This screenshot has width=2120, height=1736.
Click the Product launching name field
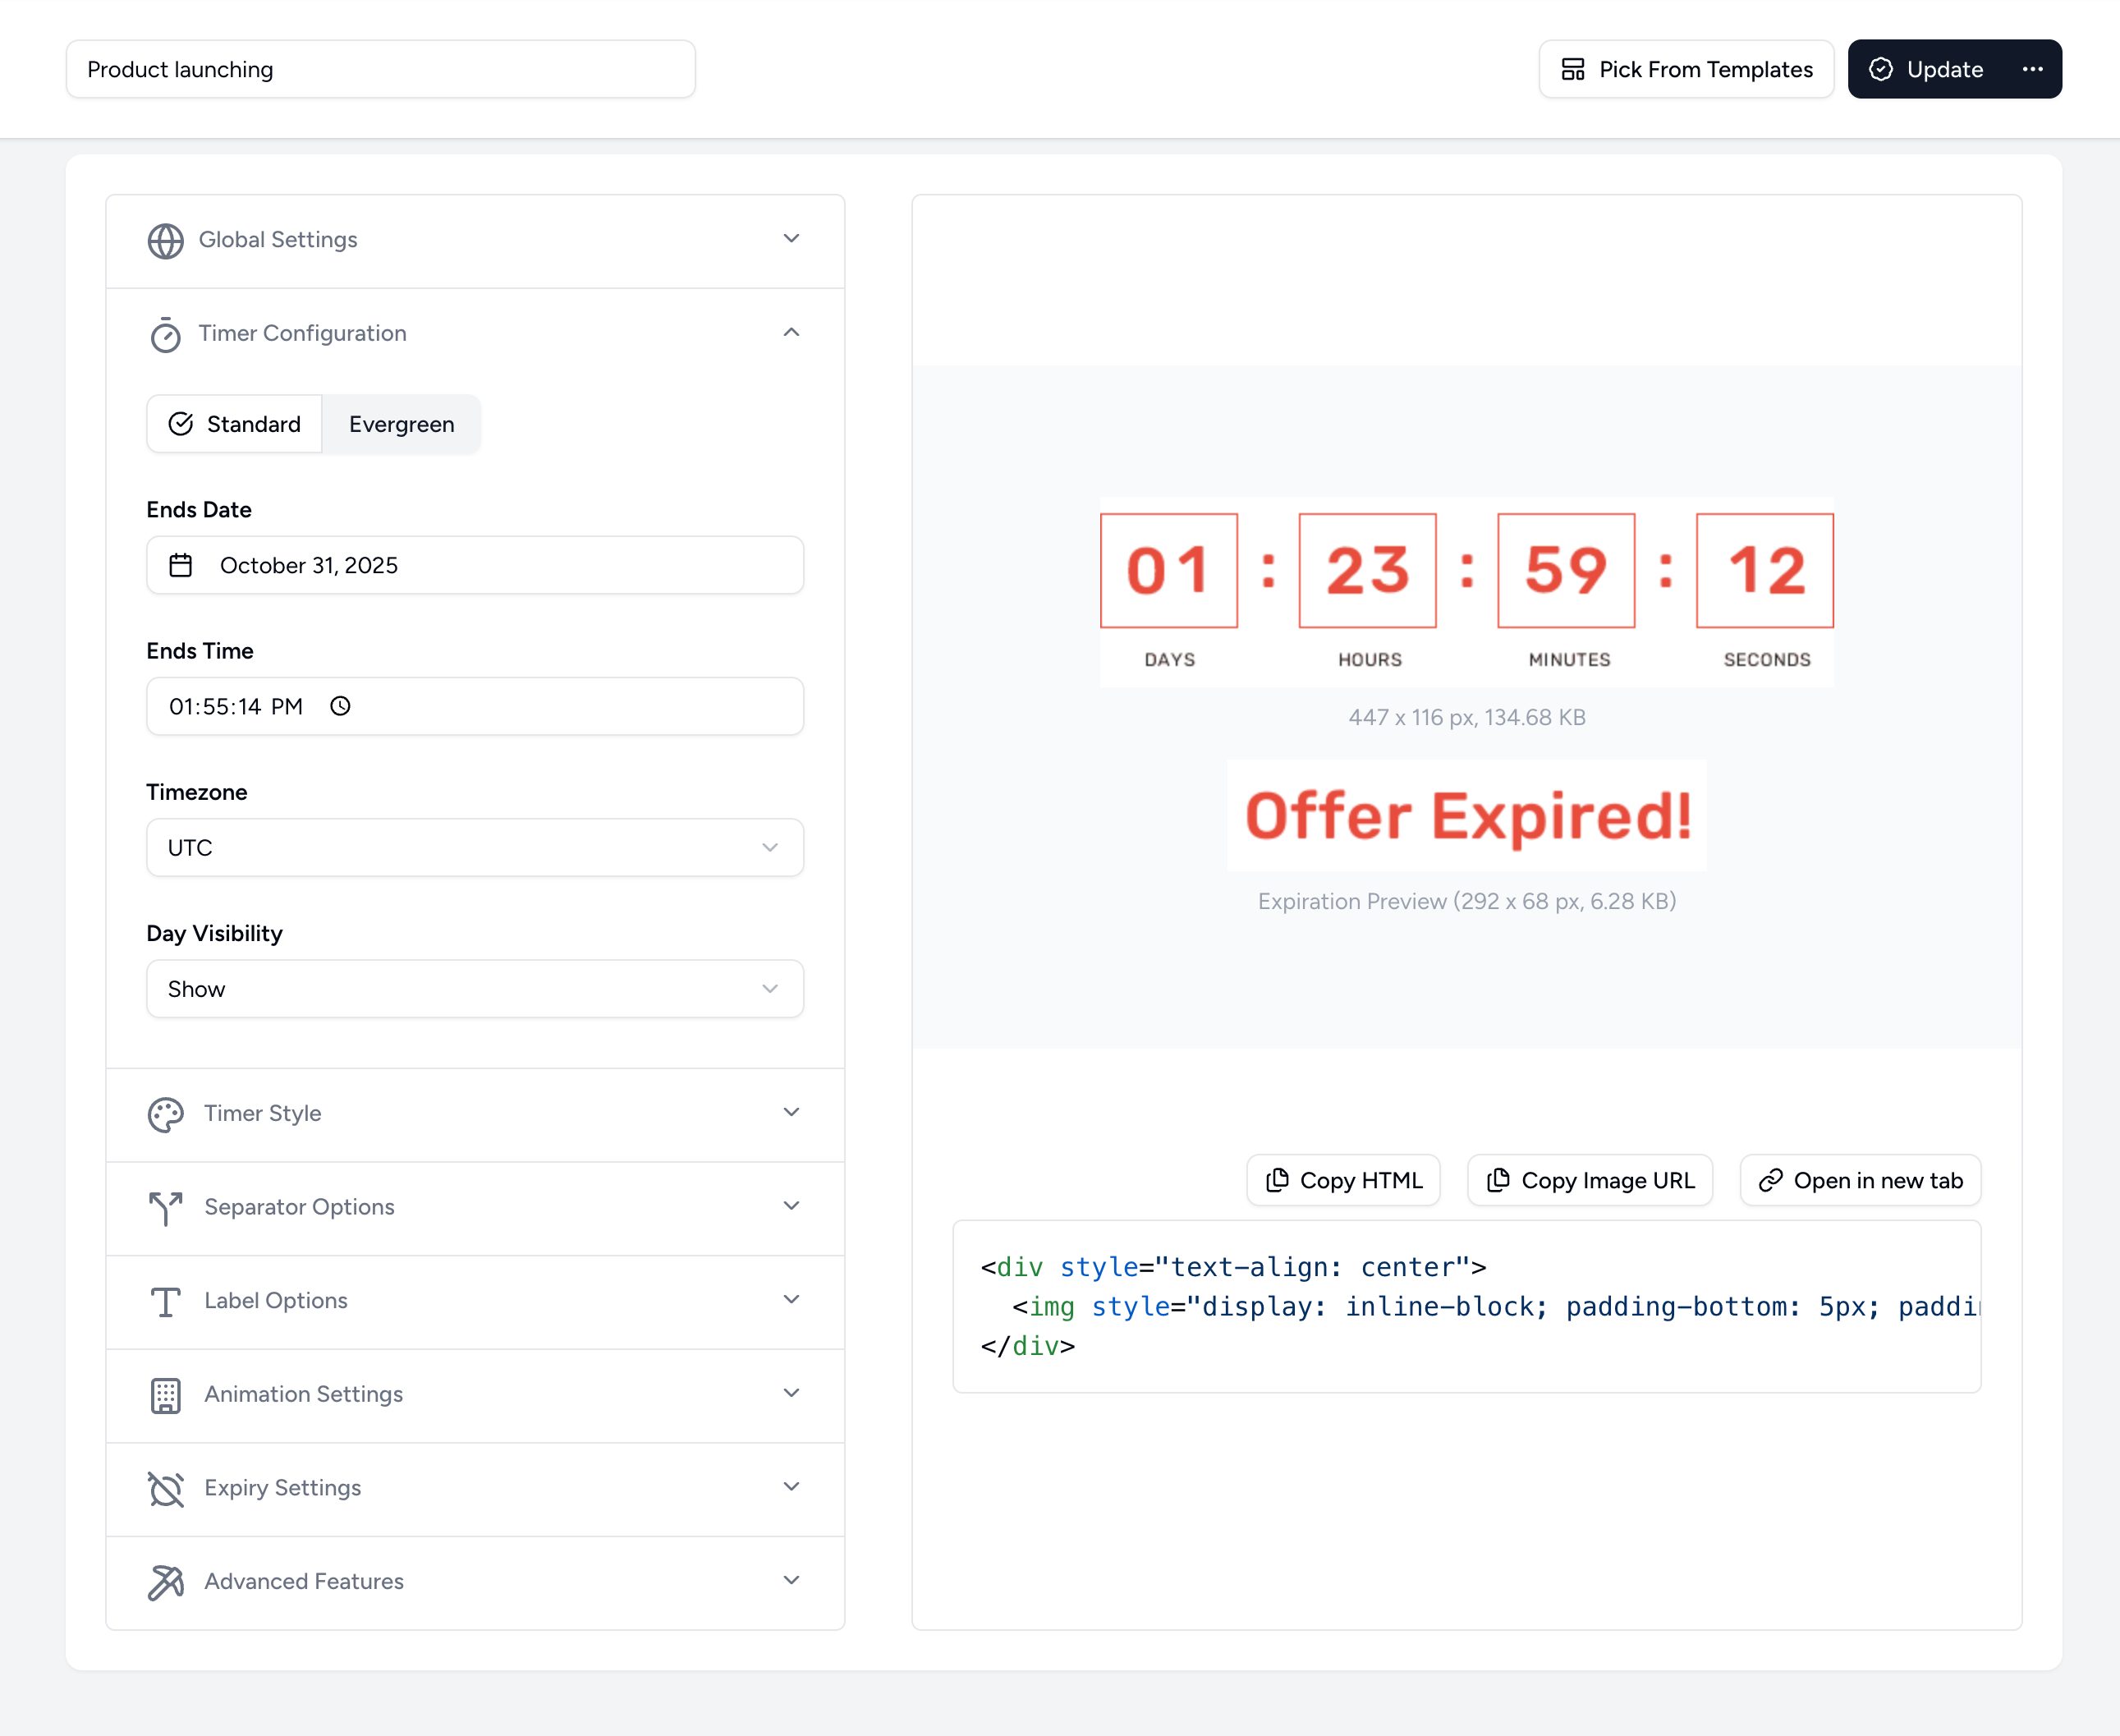(380, 69)
